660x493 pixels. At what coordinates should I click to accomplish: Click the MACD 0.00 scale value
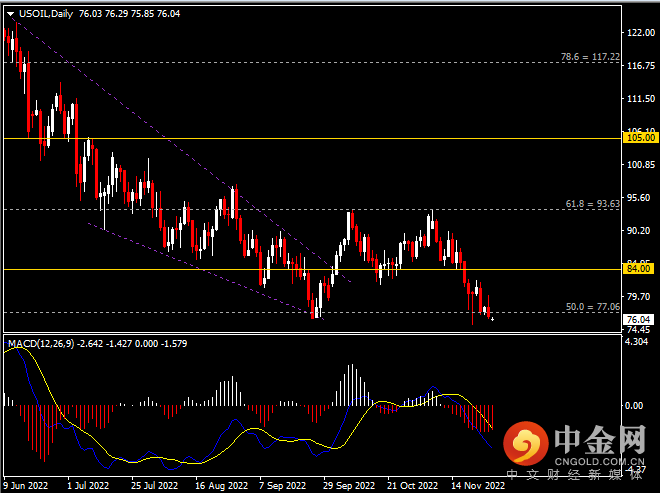tap(634, 406)
